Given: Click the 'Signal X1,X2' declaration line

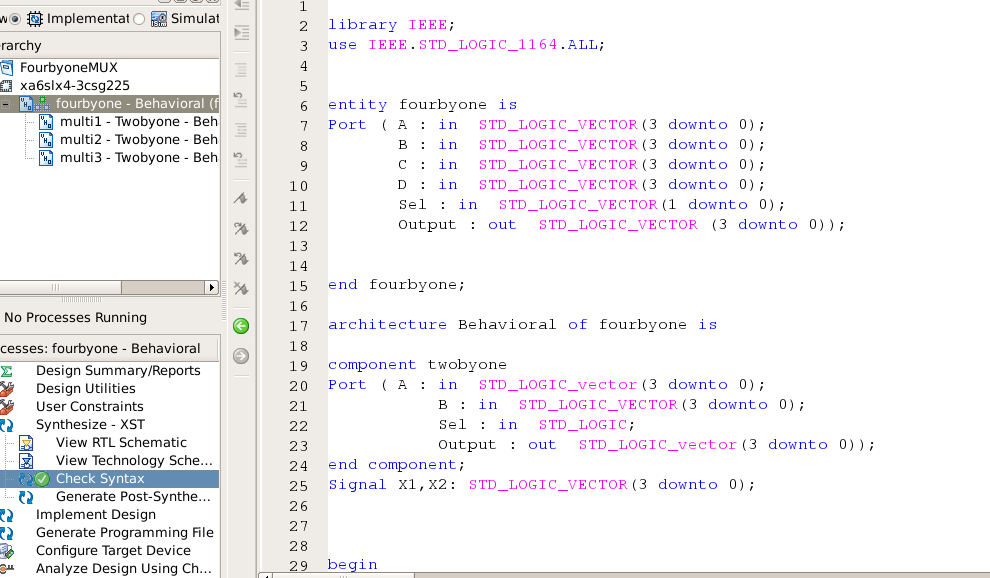Looking at the screenshot, I should (542, 485).
